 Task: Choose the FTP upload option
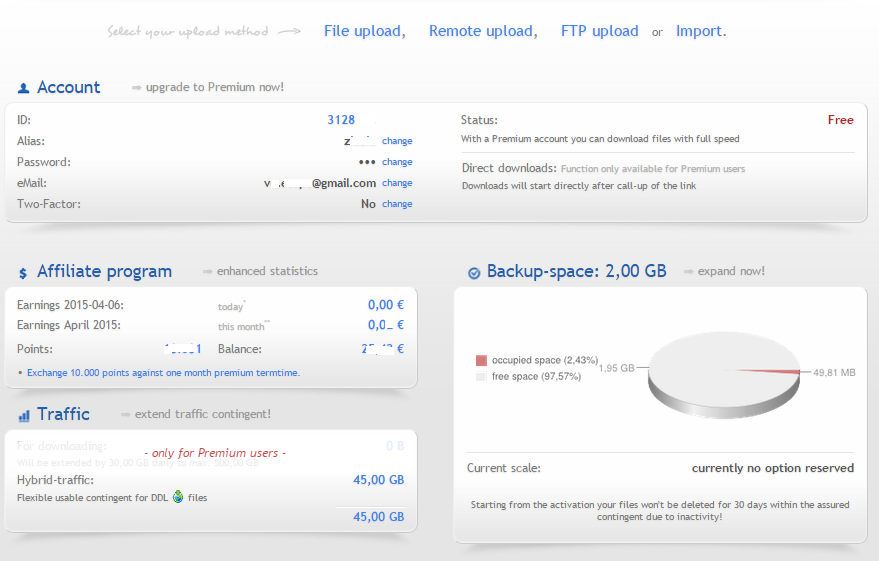599,31
